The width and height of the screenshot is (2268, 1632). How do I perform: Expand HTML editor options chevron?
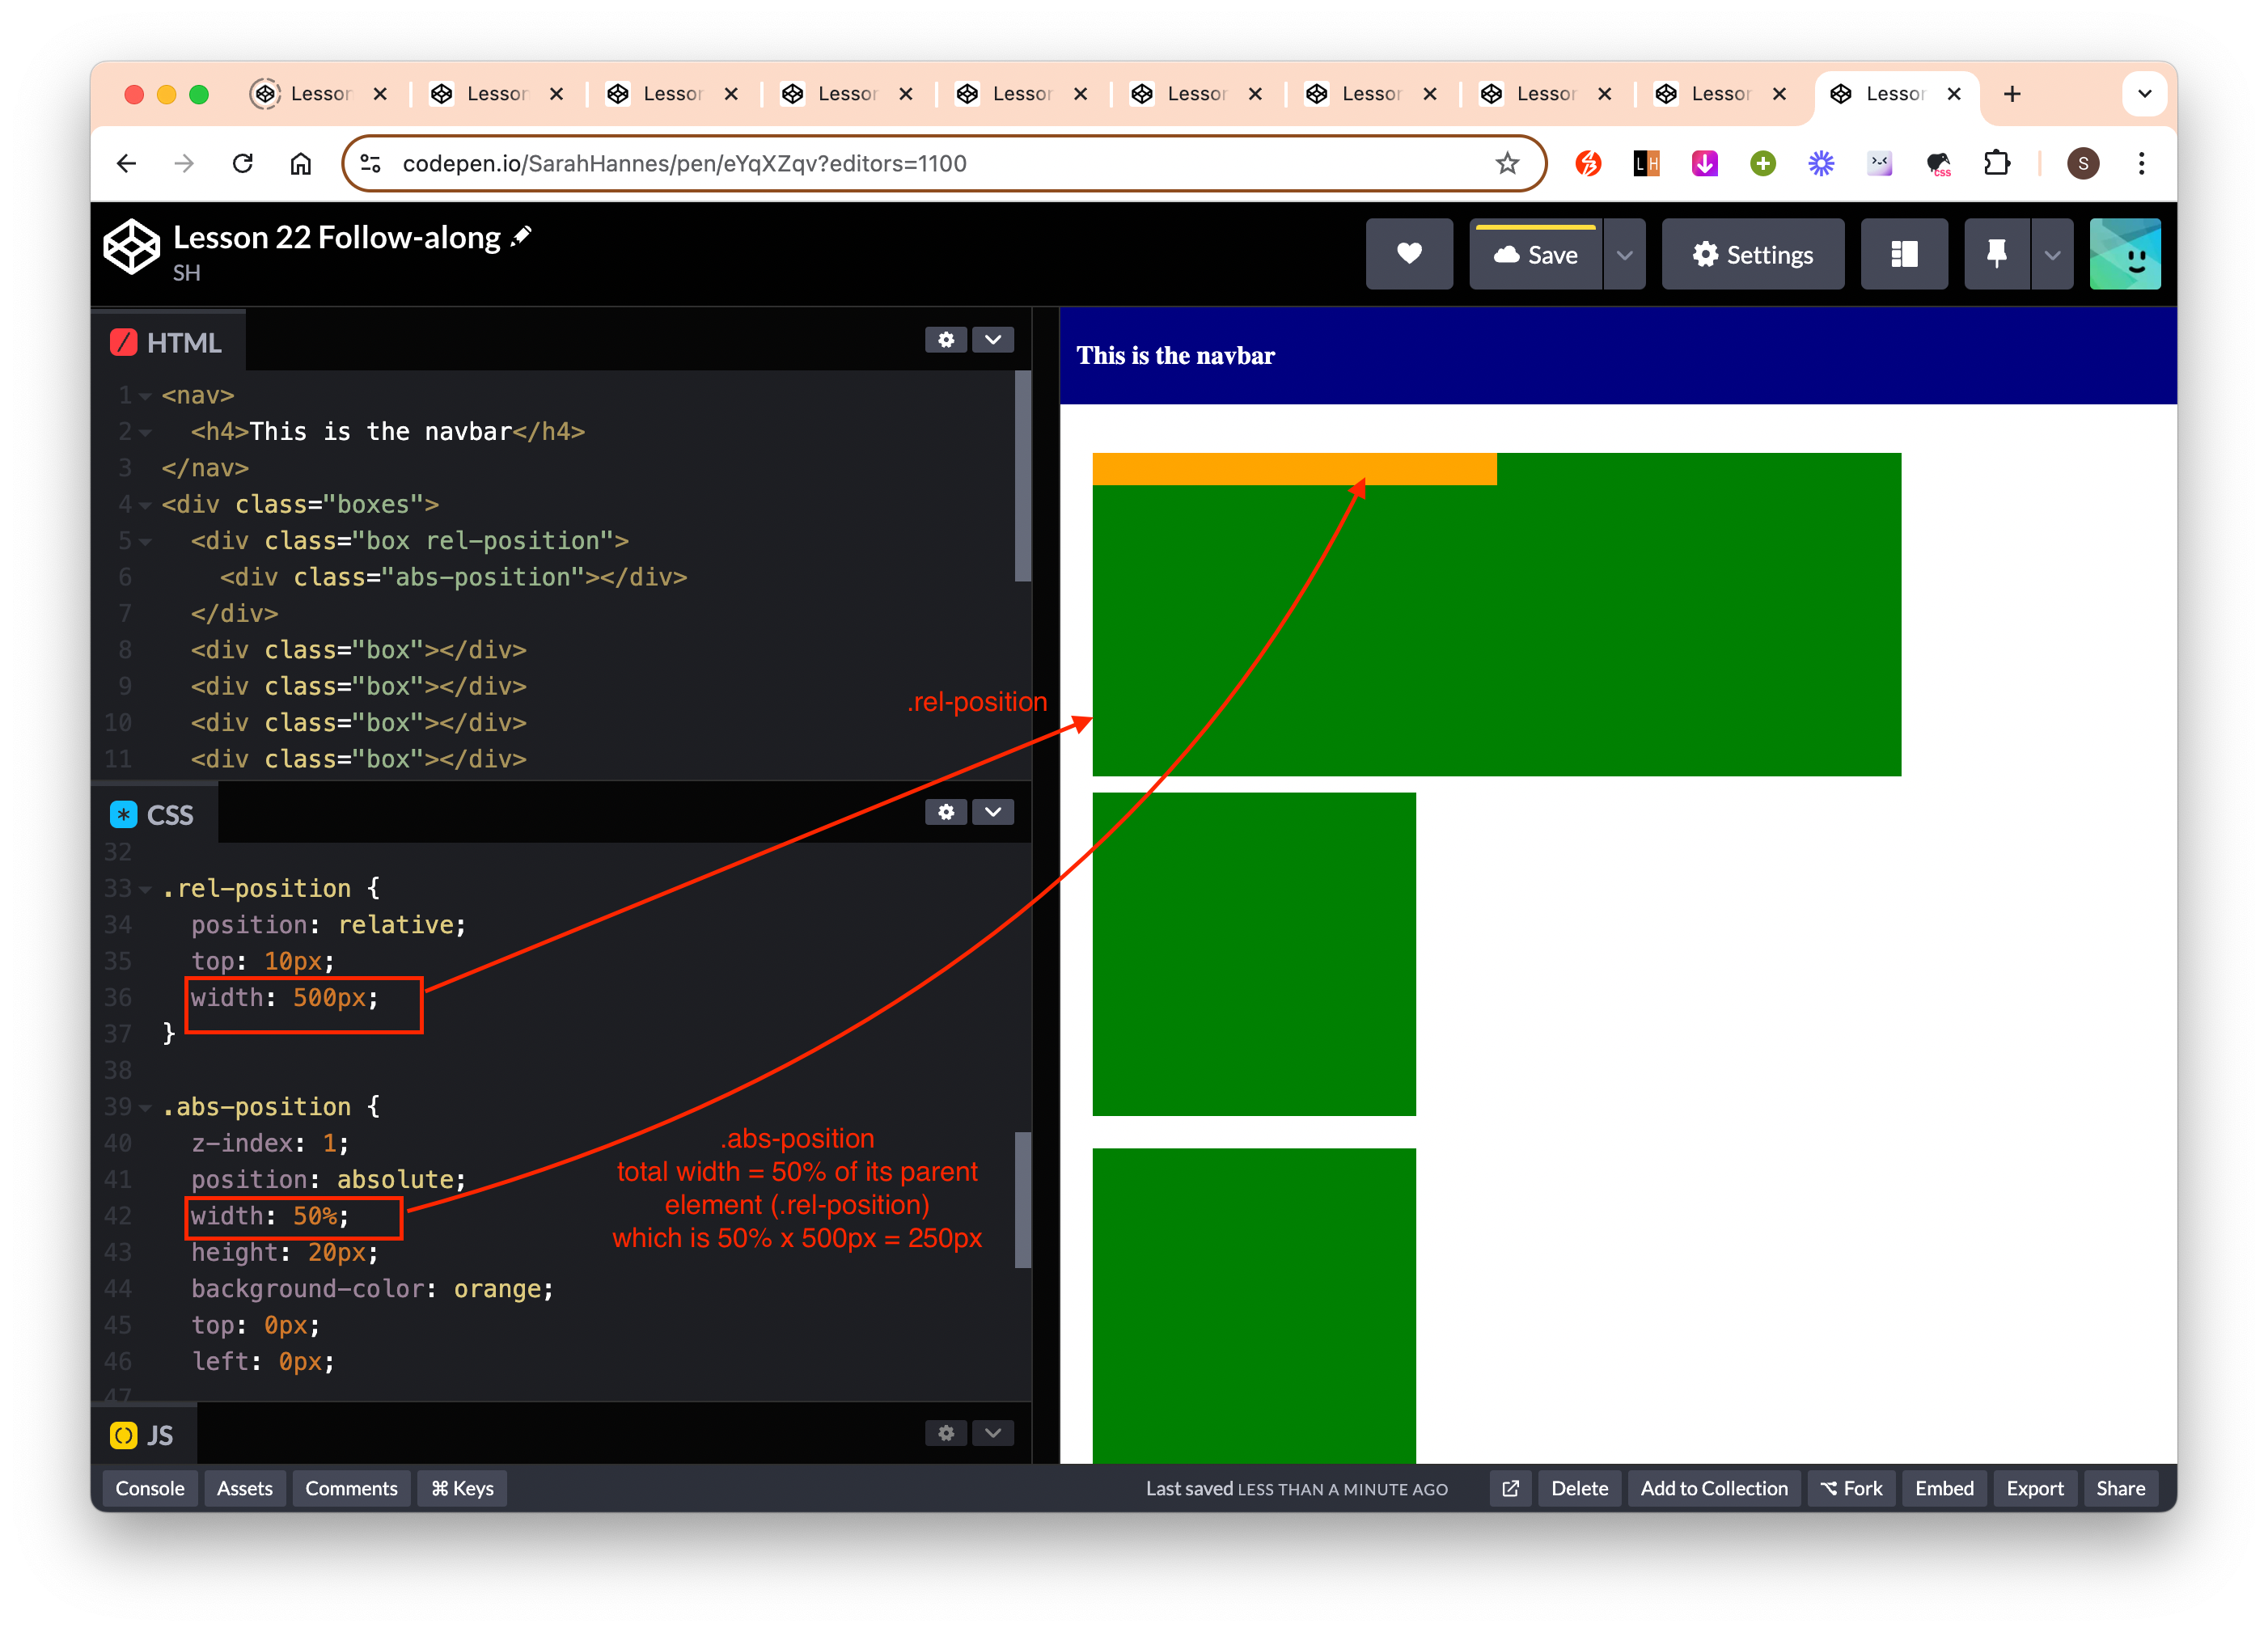(x=993, y=340)
